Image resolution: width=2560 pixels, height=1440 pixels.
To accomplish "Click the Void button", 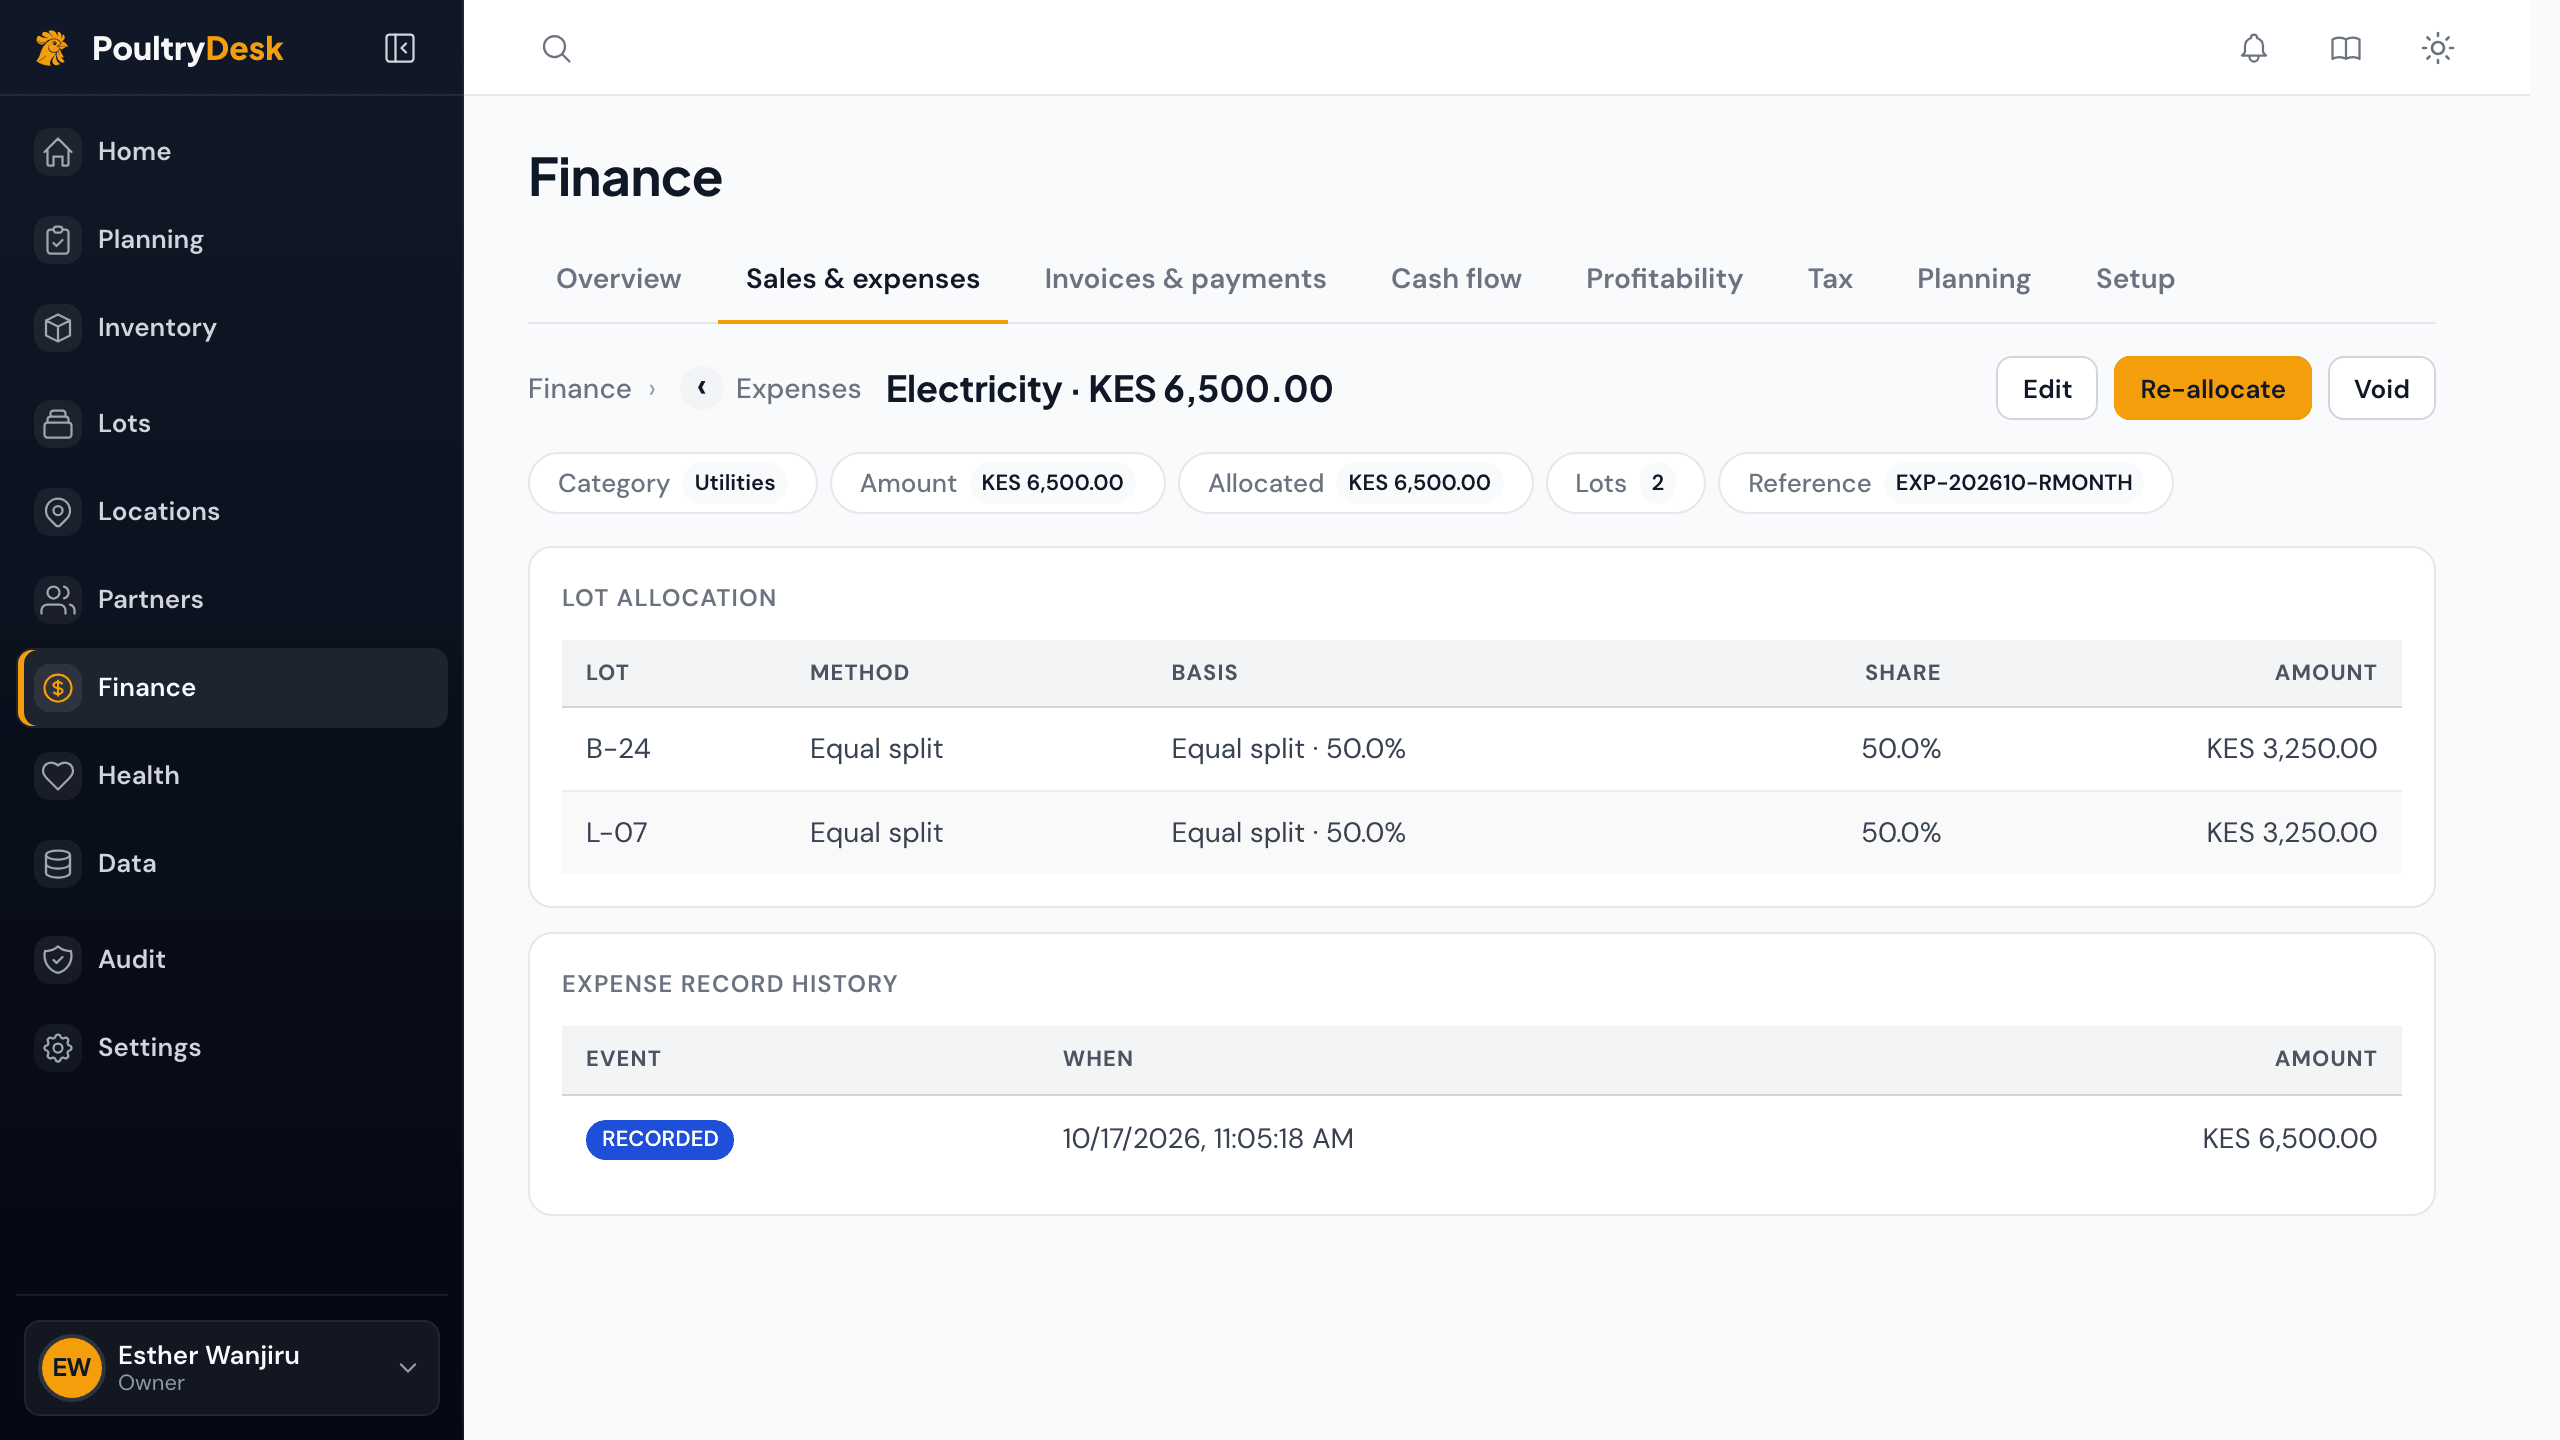I will pyautogui.click(x=2381, y=388).
